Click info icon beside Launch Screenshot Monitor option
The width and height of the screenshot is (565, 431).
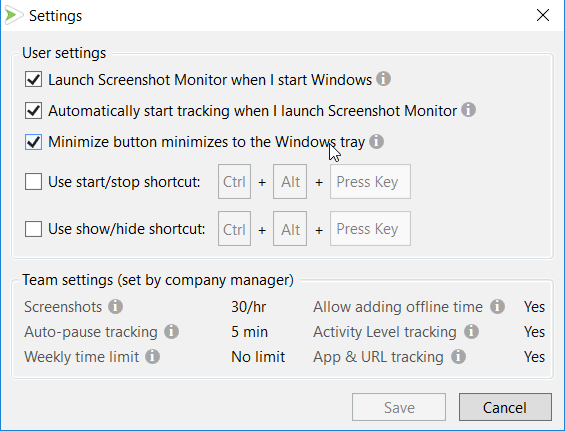tap(383, 78)
